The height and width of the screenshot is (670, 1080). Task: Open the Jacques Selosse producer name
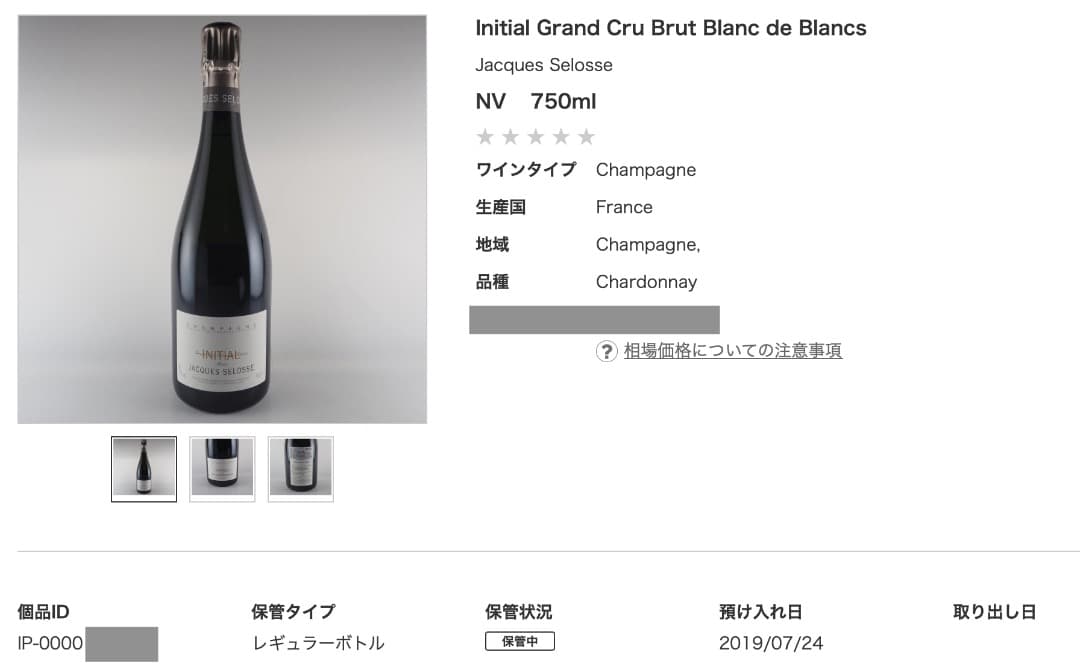click(x=544, y=65)
